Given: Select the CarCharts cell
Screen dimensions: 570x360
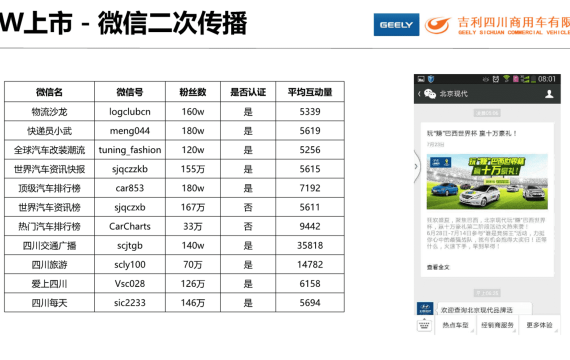Looking at the screenshot, I should [x=130, y=227].
